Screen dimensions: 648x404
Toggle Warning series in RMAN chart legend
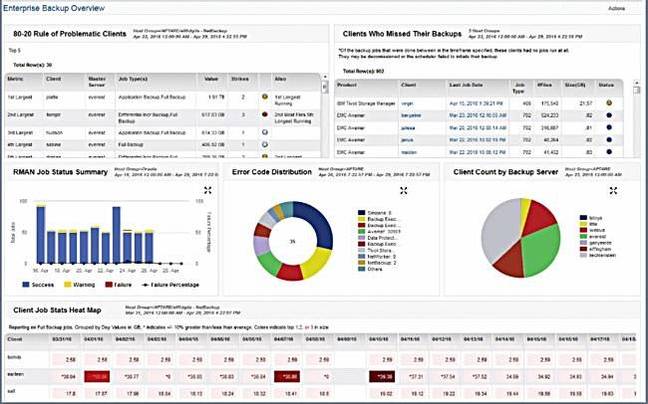click(79, 285)
